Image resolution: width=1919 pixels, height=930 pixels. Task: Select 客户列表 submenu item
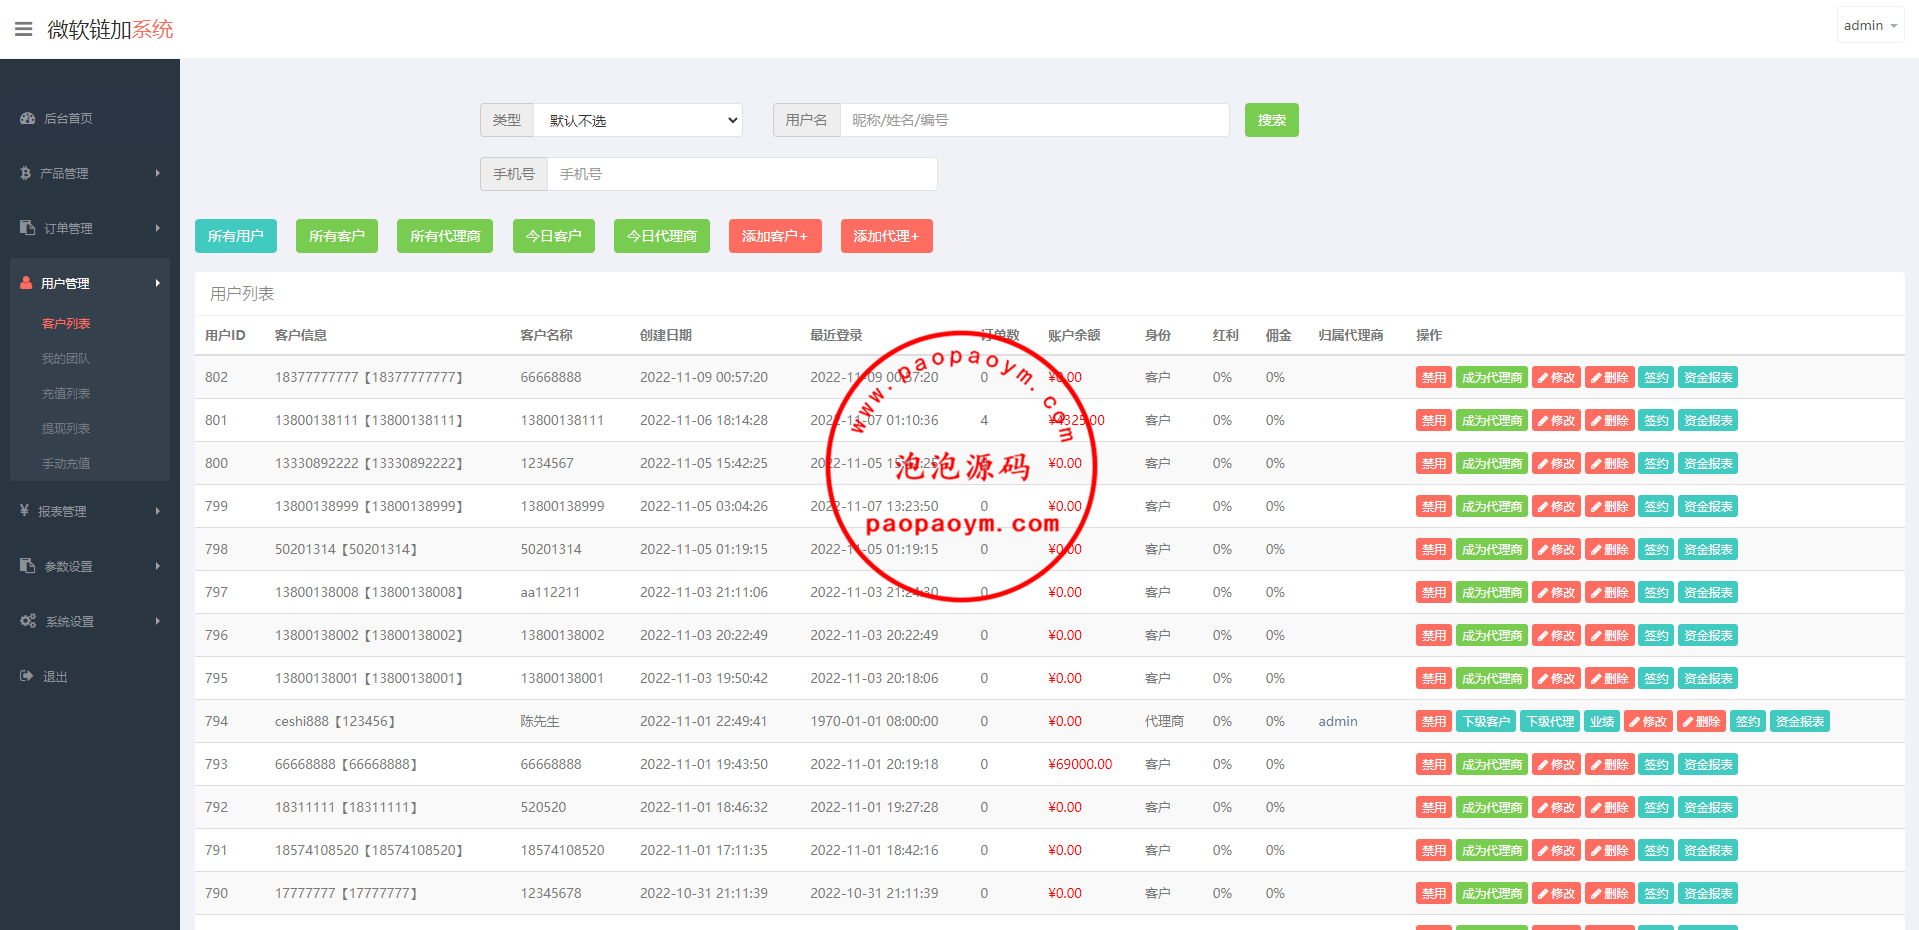(66, 323)
